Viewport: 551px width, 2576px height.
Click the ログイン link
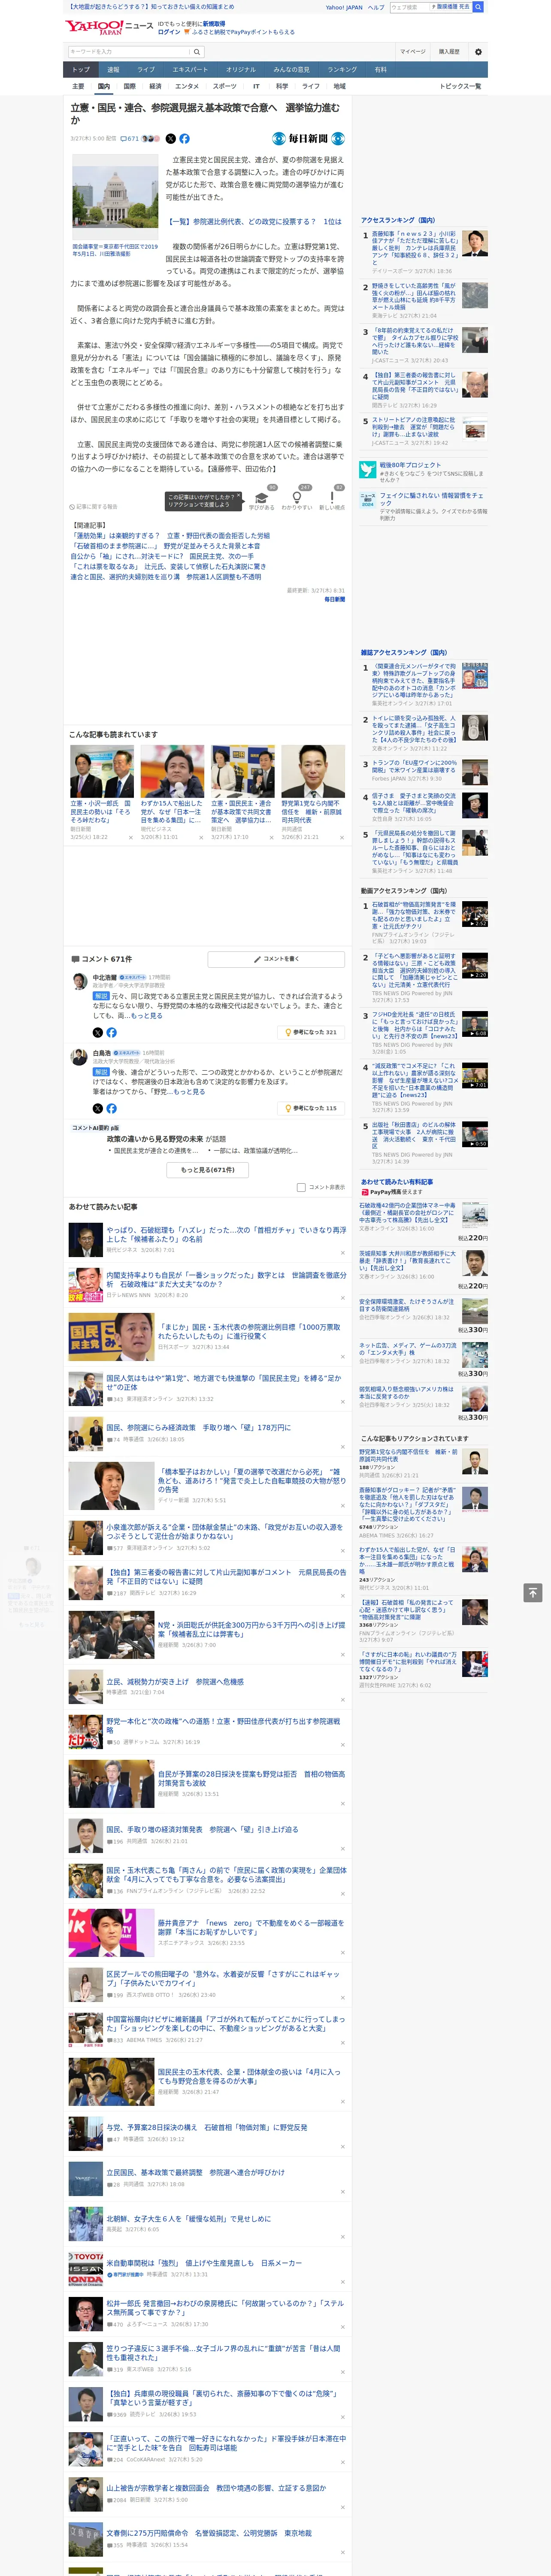(169, 32)
